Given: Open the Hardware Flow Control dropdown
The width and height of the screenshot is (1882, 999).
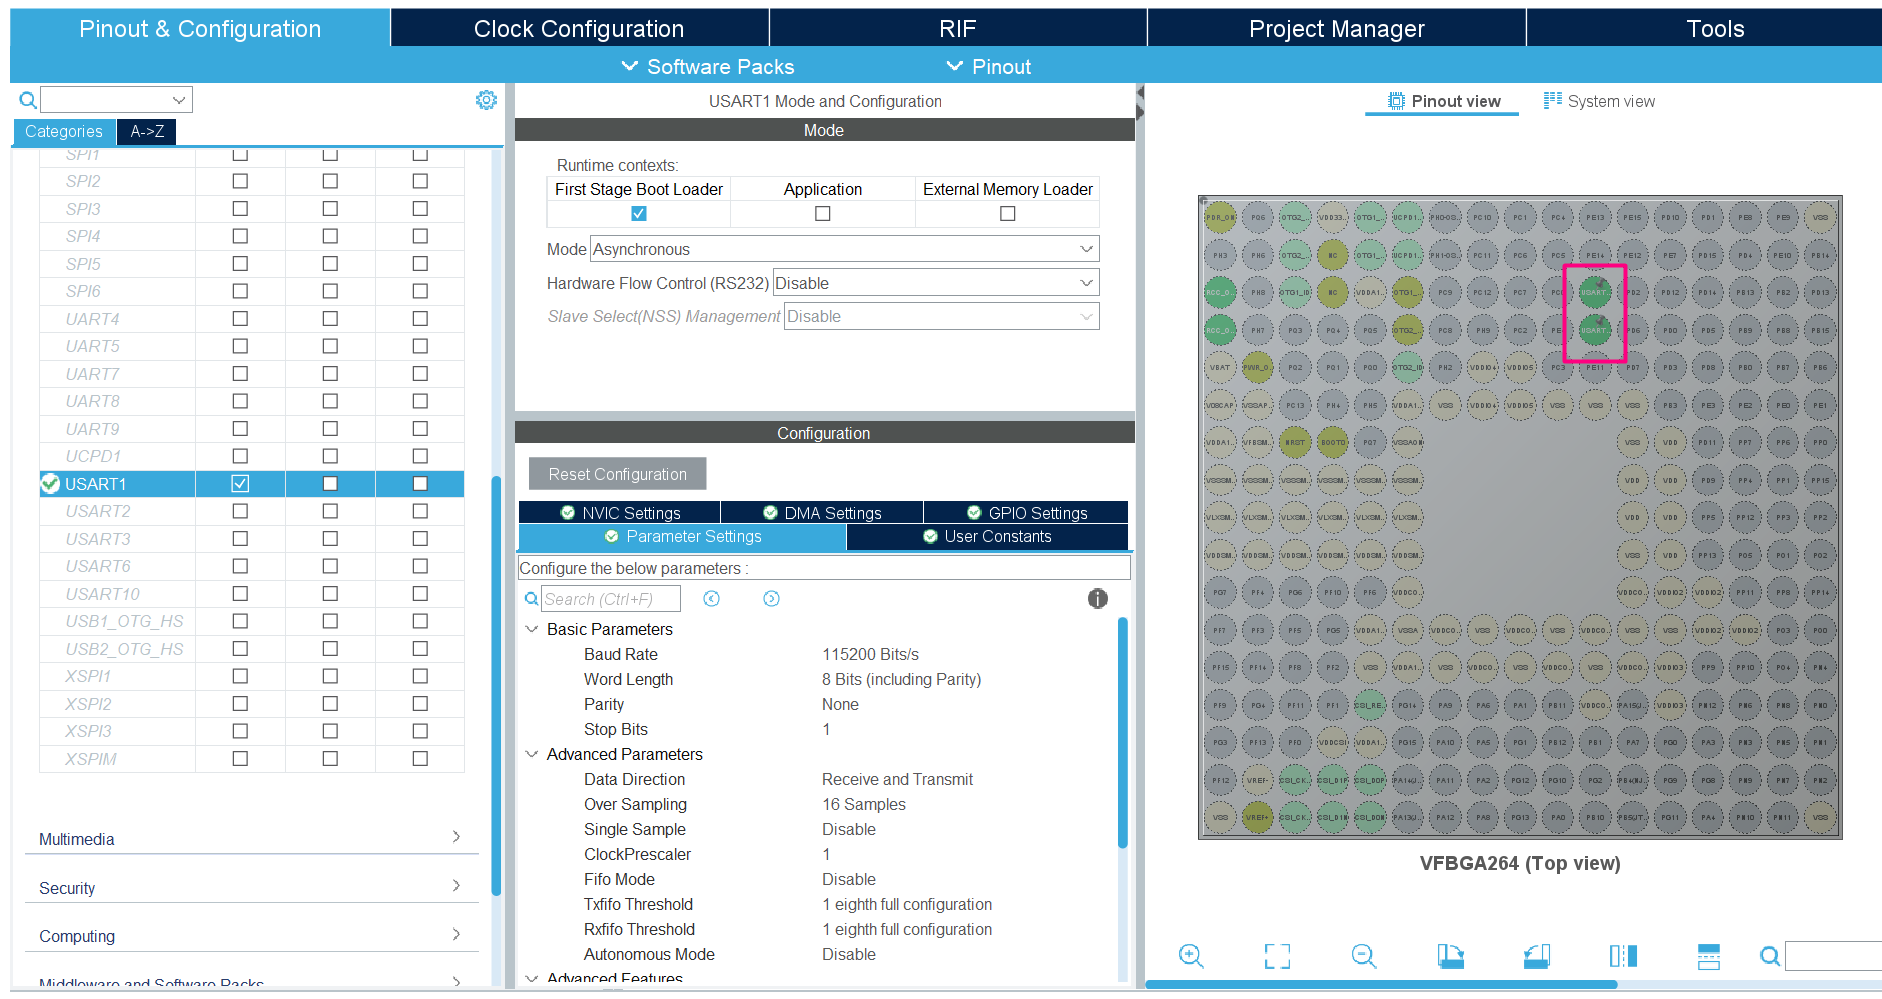Looking at the screenshot, I should tap(936, 283).
